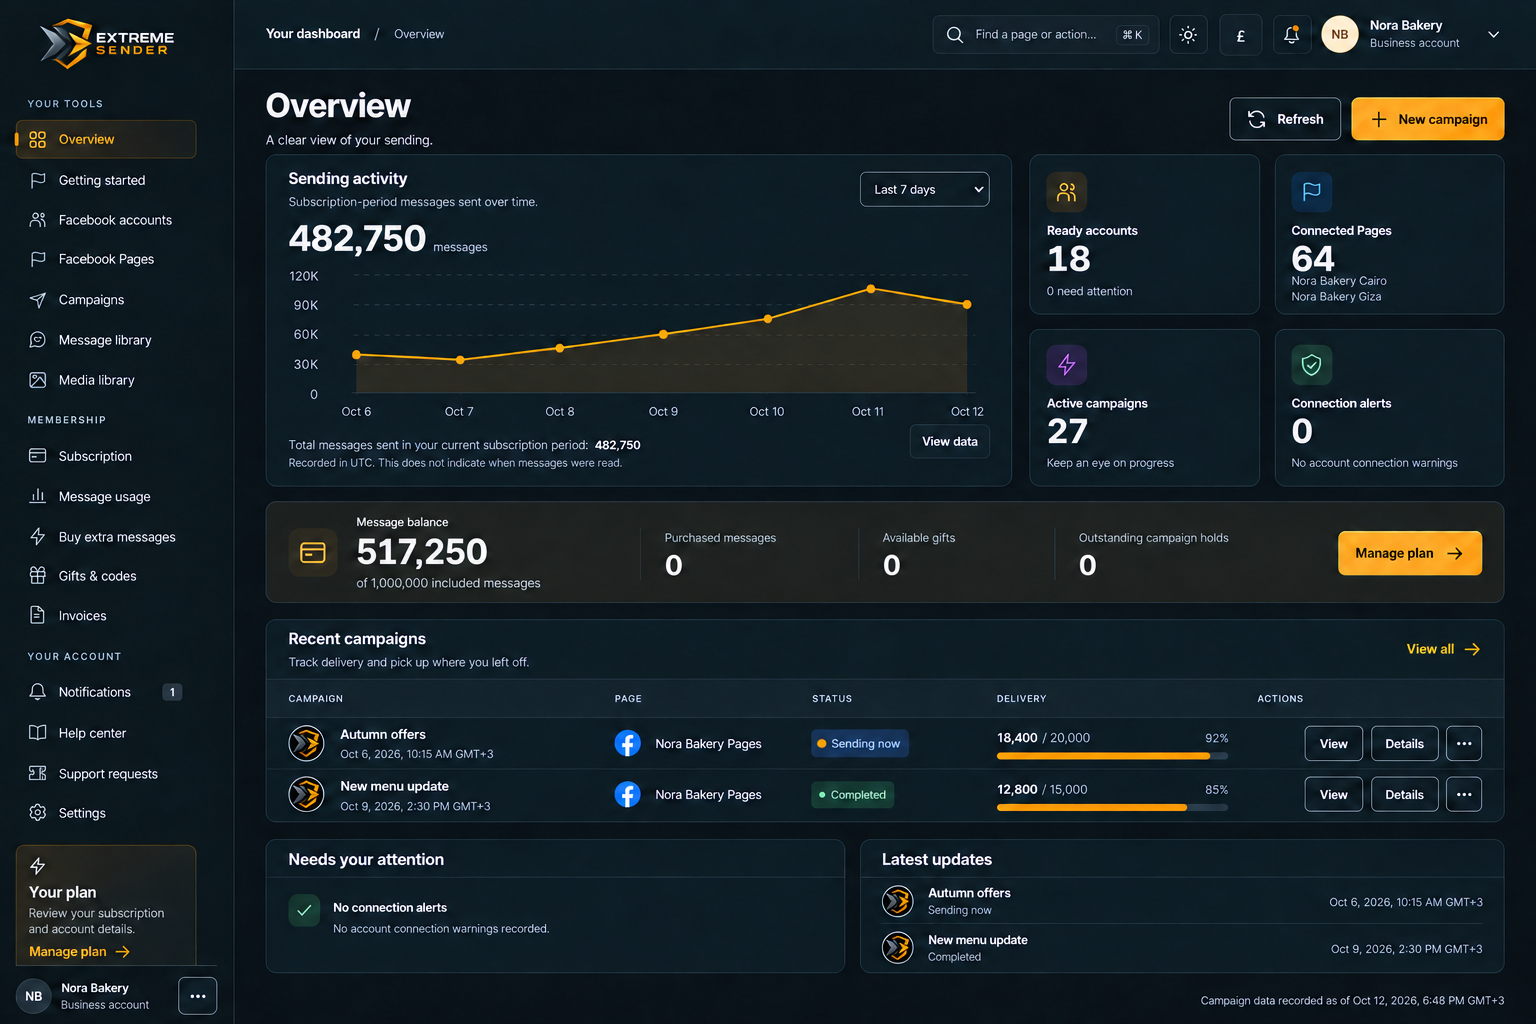
Task: Click the Completed status badge
Action: coord(853,795)
